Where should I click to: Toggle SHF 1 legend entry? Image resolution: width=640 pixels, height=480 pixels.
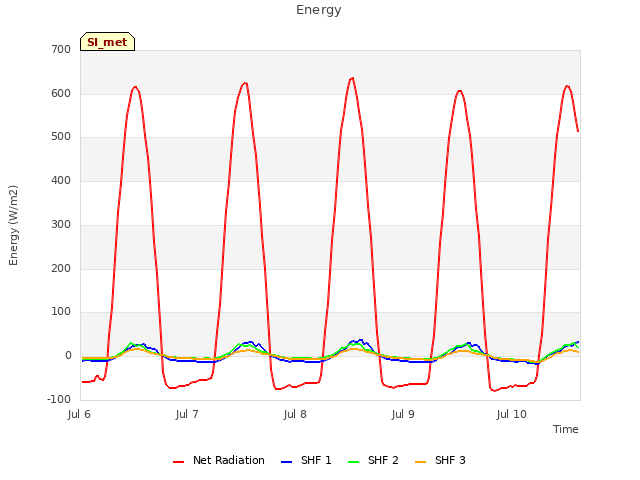306,460
